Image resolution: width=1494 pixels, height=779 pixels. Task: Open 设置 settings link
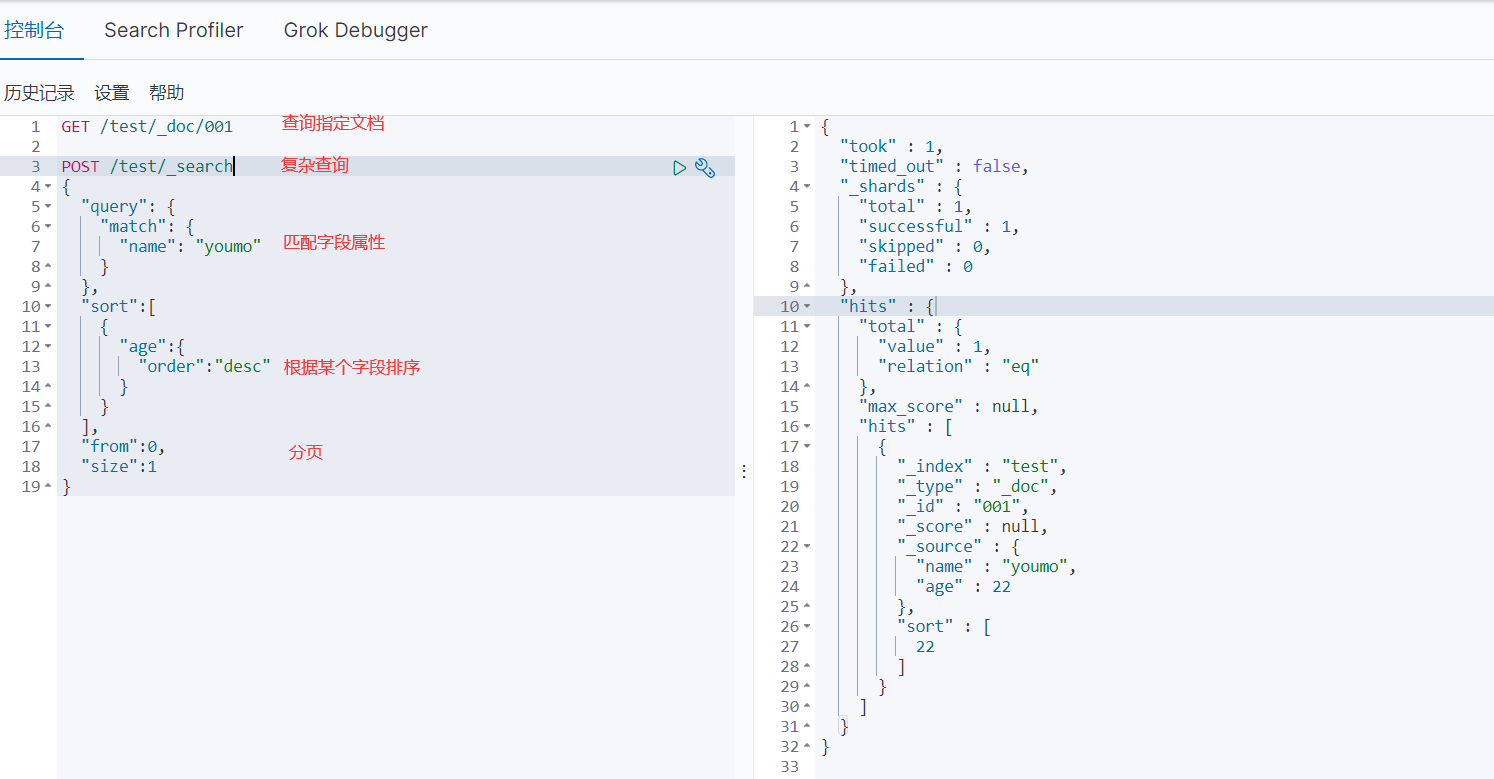pyautogui.click(x=112, y=93)
